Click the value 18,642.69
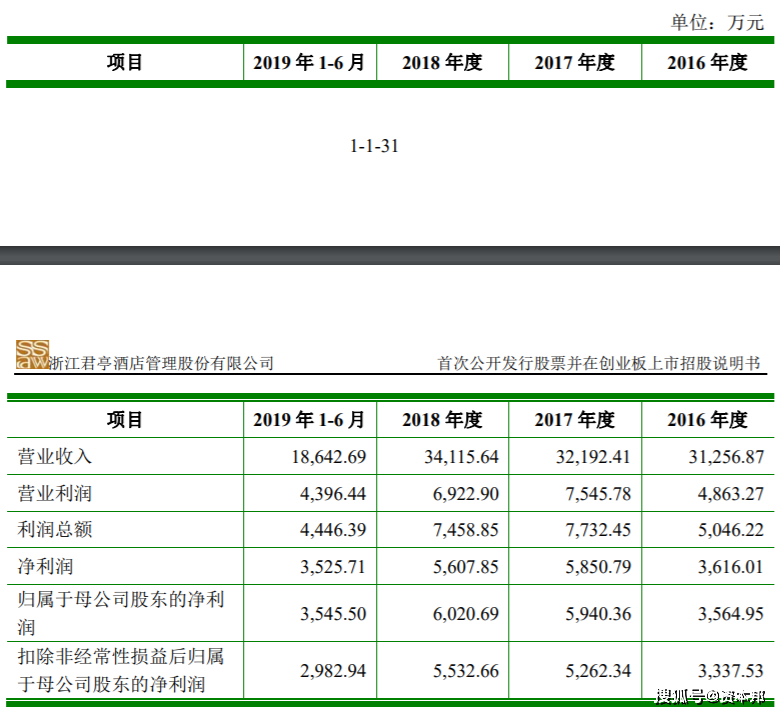 [329, 457]
